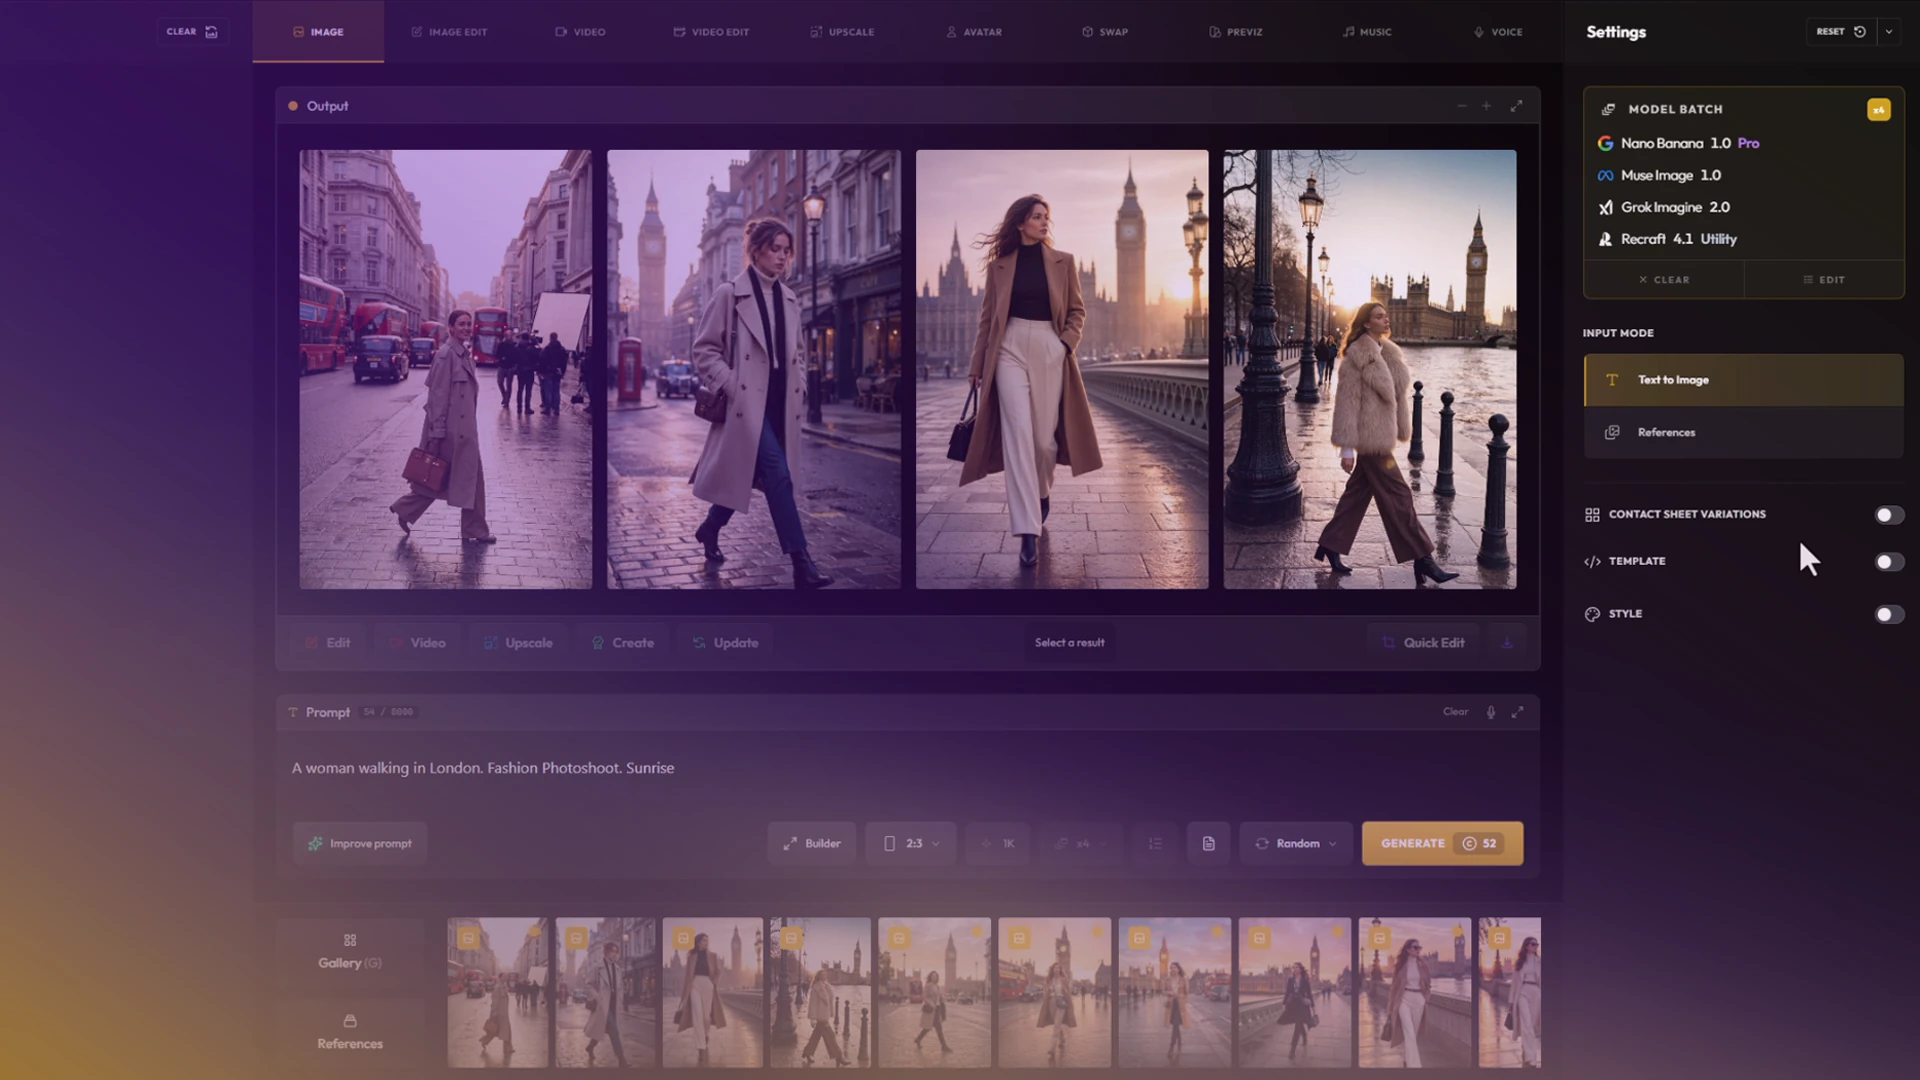Expand the Prompt panel with arrows icon
Viewport: 1920px width, 1080px height.
(x=1517, y=712)
